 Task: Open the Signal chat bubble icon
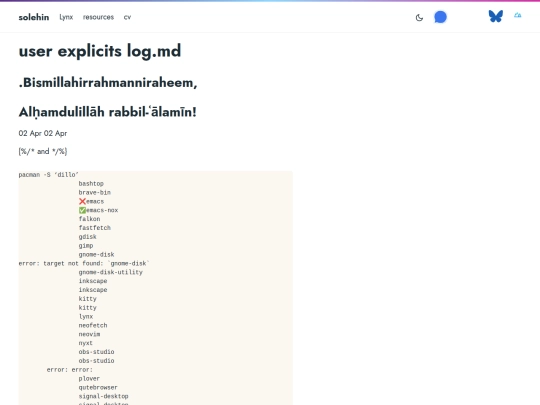click(x=440, y=17)
